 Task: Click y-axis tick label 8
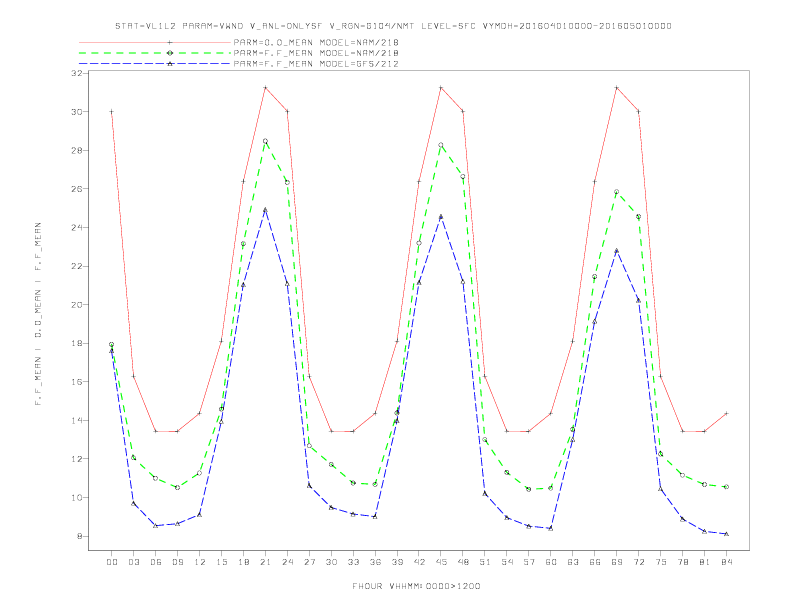(x=79, y=536)
